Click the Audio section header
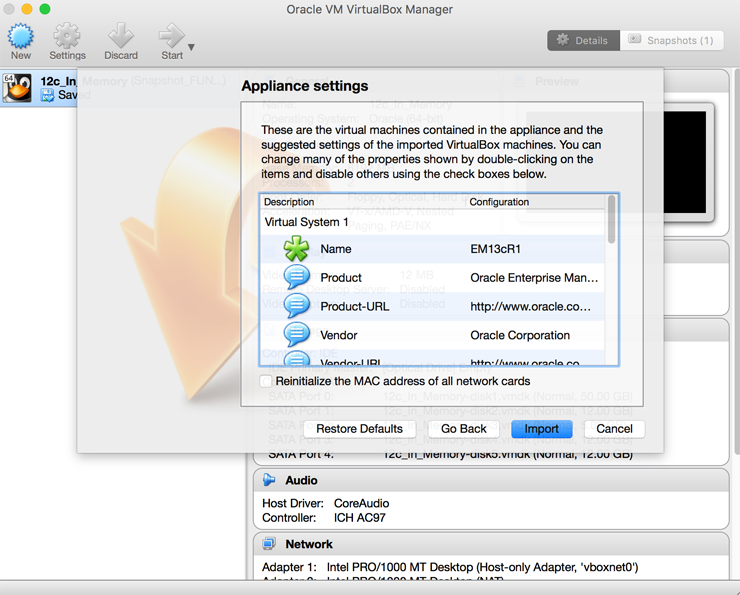740x595 pixels. pos(491,480)
